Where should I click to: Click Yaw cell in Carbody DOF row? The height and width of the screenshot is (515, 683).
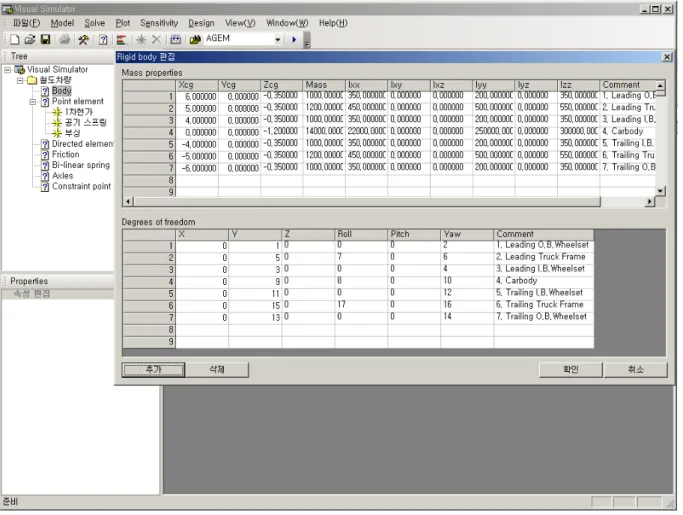tap(467, 281)
